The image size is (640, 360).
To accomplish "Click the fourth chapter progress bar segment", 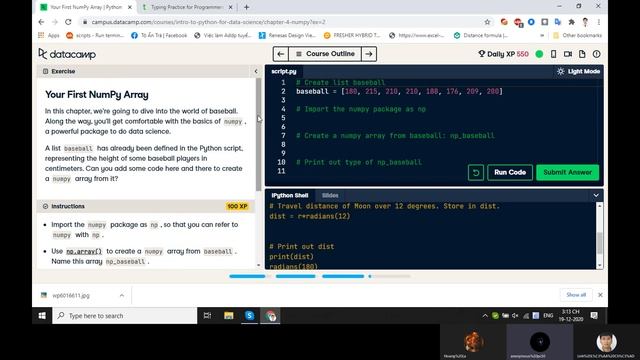I will [389, 276].
